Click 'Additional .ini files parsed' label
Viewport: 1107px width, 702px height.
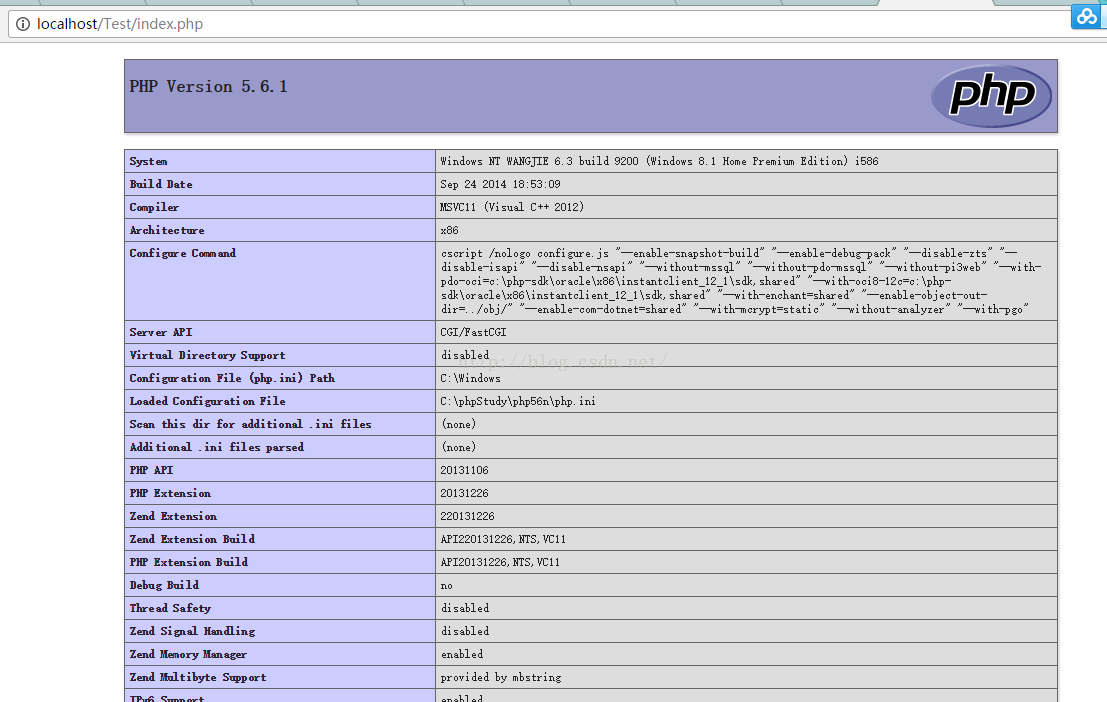coord(217,447)
